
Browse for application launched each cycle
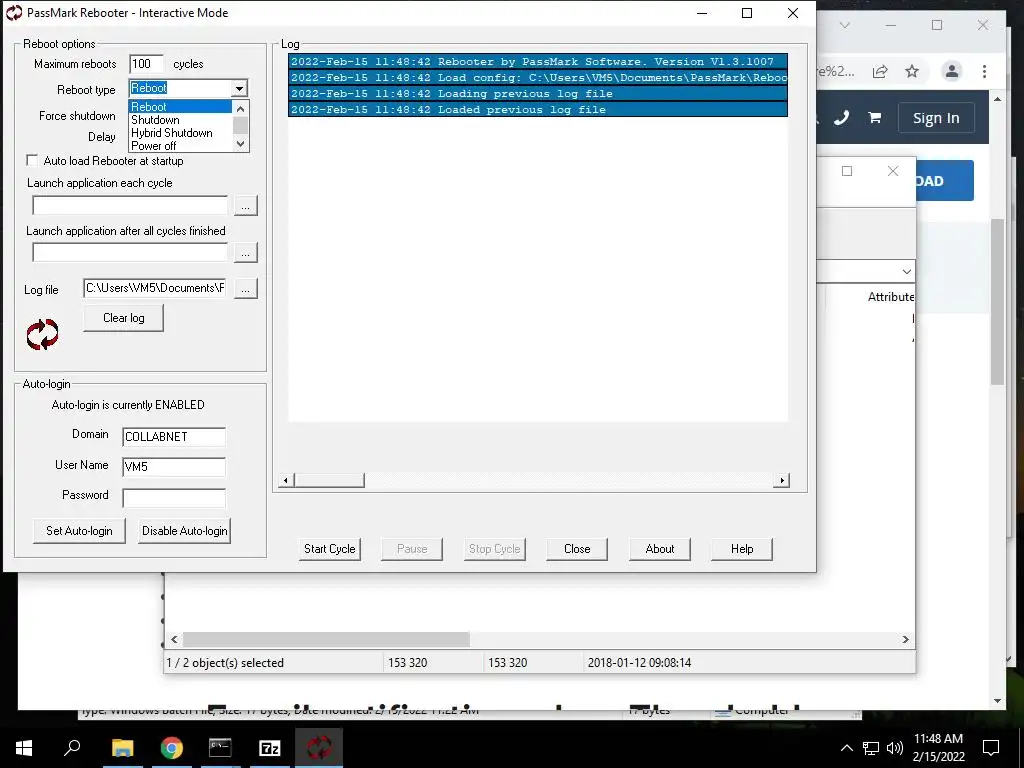(x=246, y=205)
